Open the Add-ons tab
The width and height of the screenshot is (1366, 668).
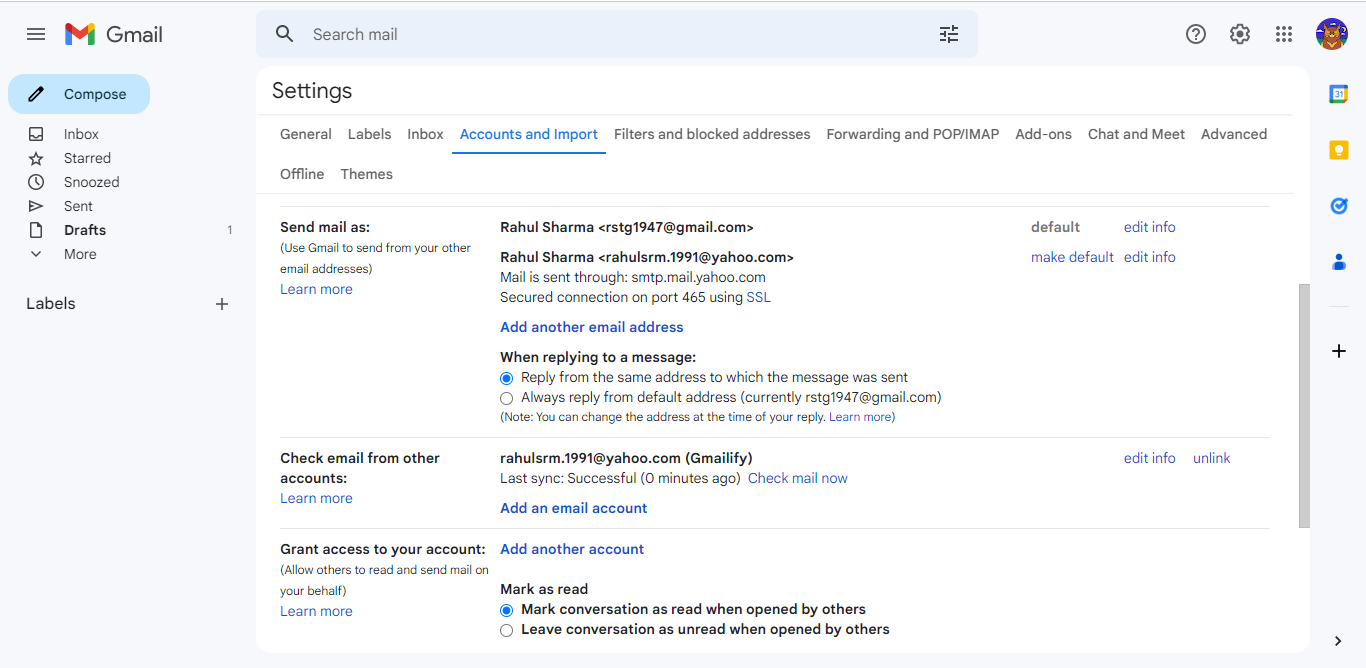[x=1044, y=134]
